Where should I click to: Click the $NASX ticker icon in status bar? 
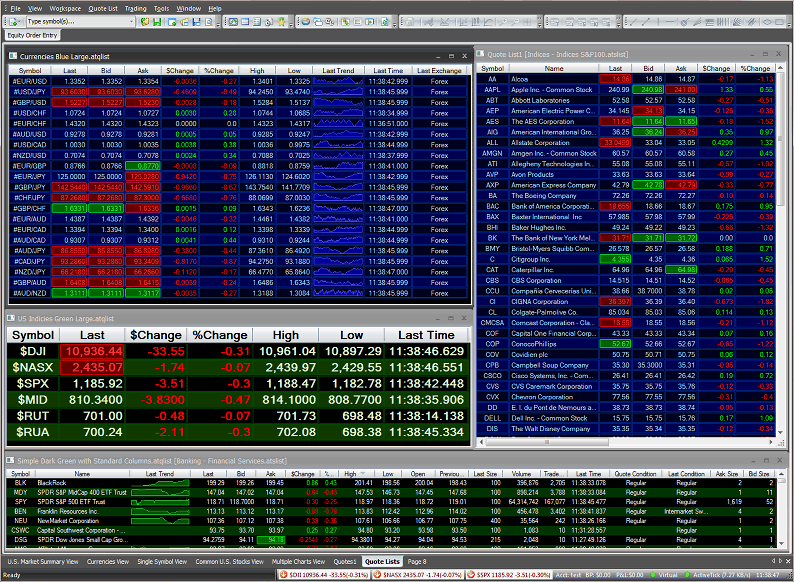(x=377, y=575)
